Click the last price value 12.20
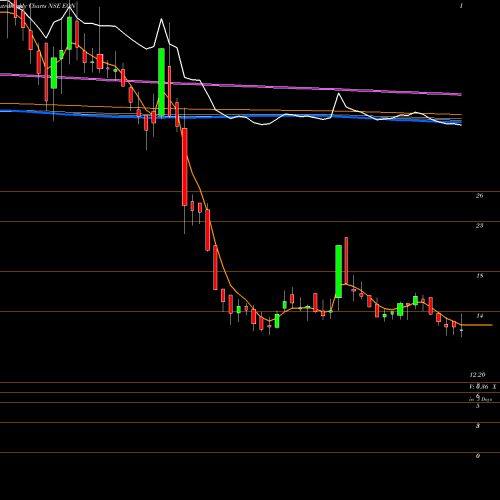The height and width of the screenshot is (500, 500). (x=478, y=375)
